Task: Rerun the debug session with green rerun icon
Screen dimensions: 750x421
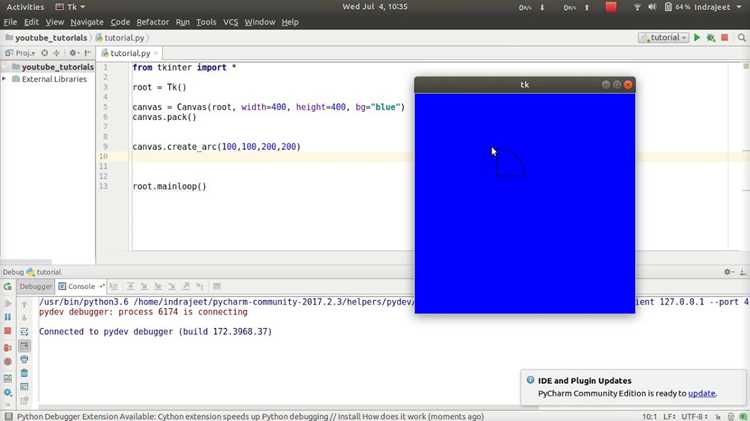Action: 8,287
